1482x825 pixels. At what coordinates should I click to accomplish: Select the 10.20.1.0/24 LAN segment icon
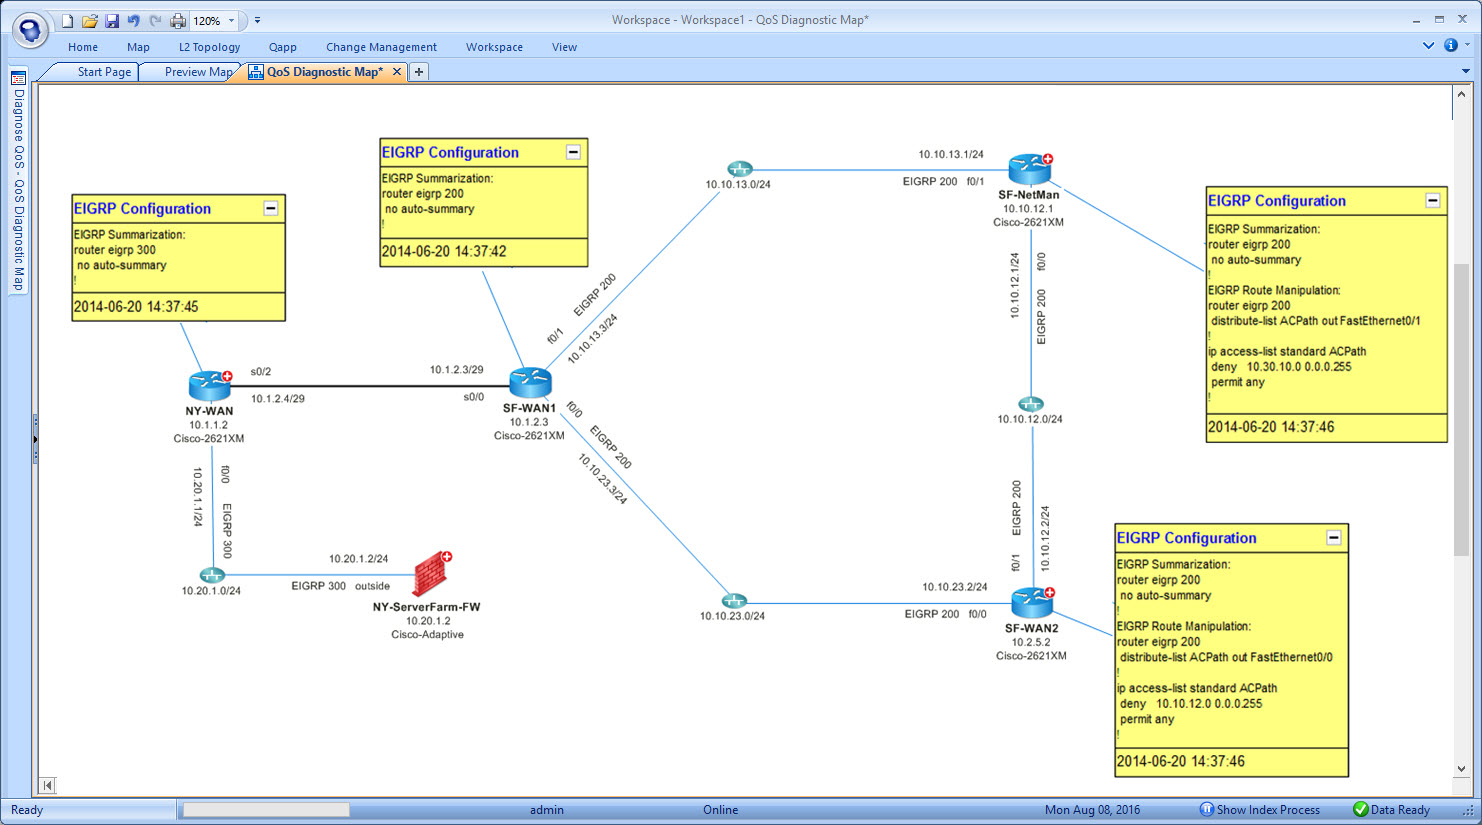(212, 575)
